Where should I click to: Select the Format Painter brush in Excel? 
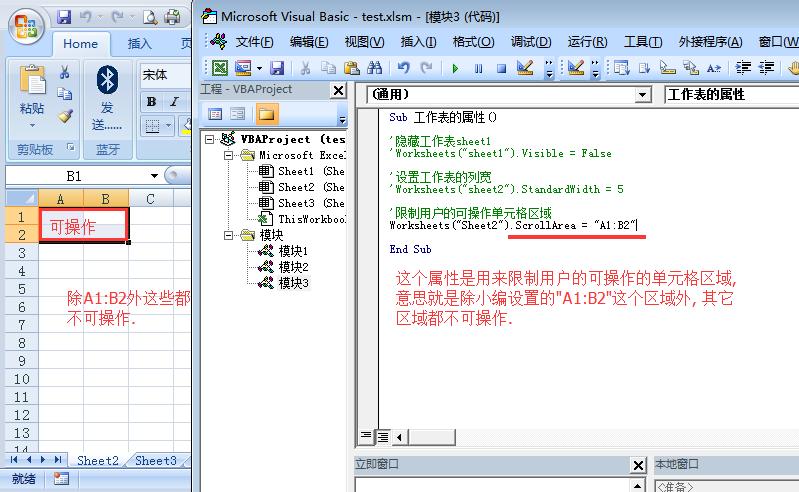point(65,116)
